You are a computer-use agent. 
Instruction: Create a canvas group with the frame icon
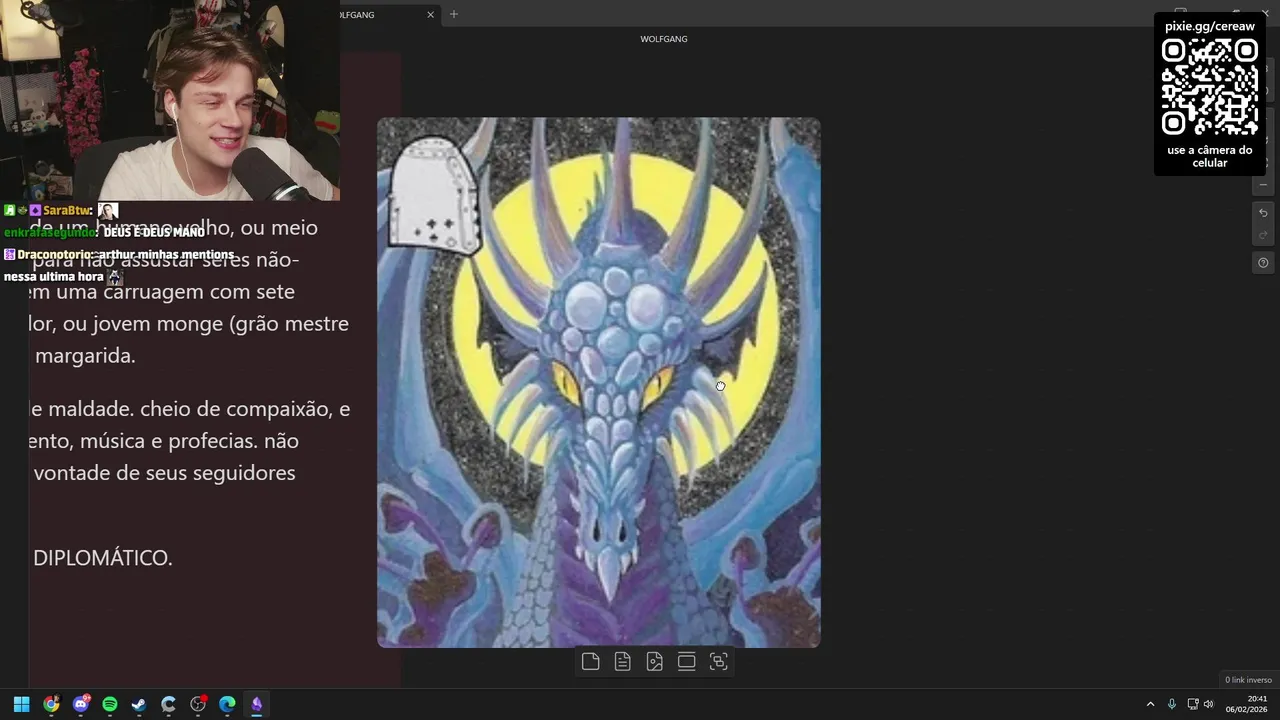[x=686, y=661]
